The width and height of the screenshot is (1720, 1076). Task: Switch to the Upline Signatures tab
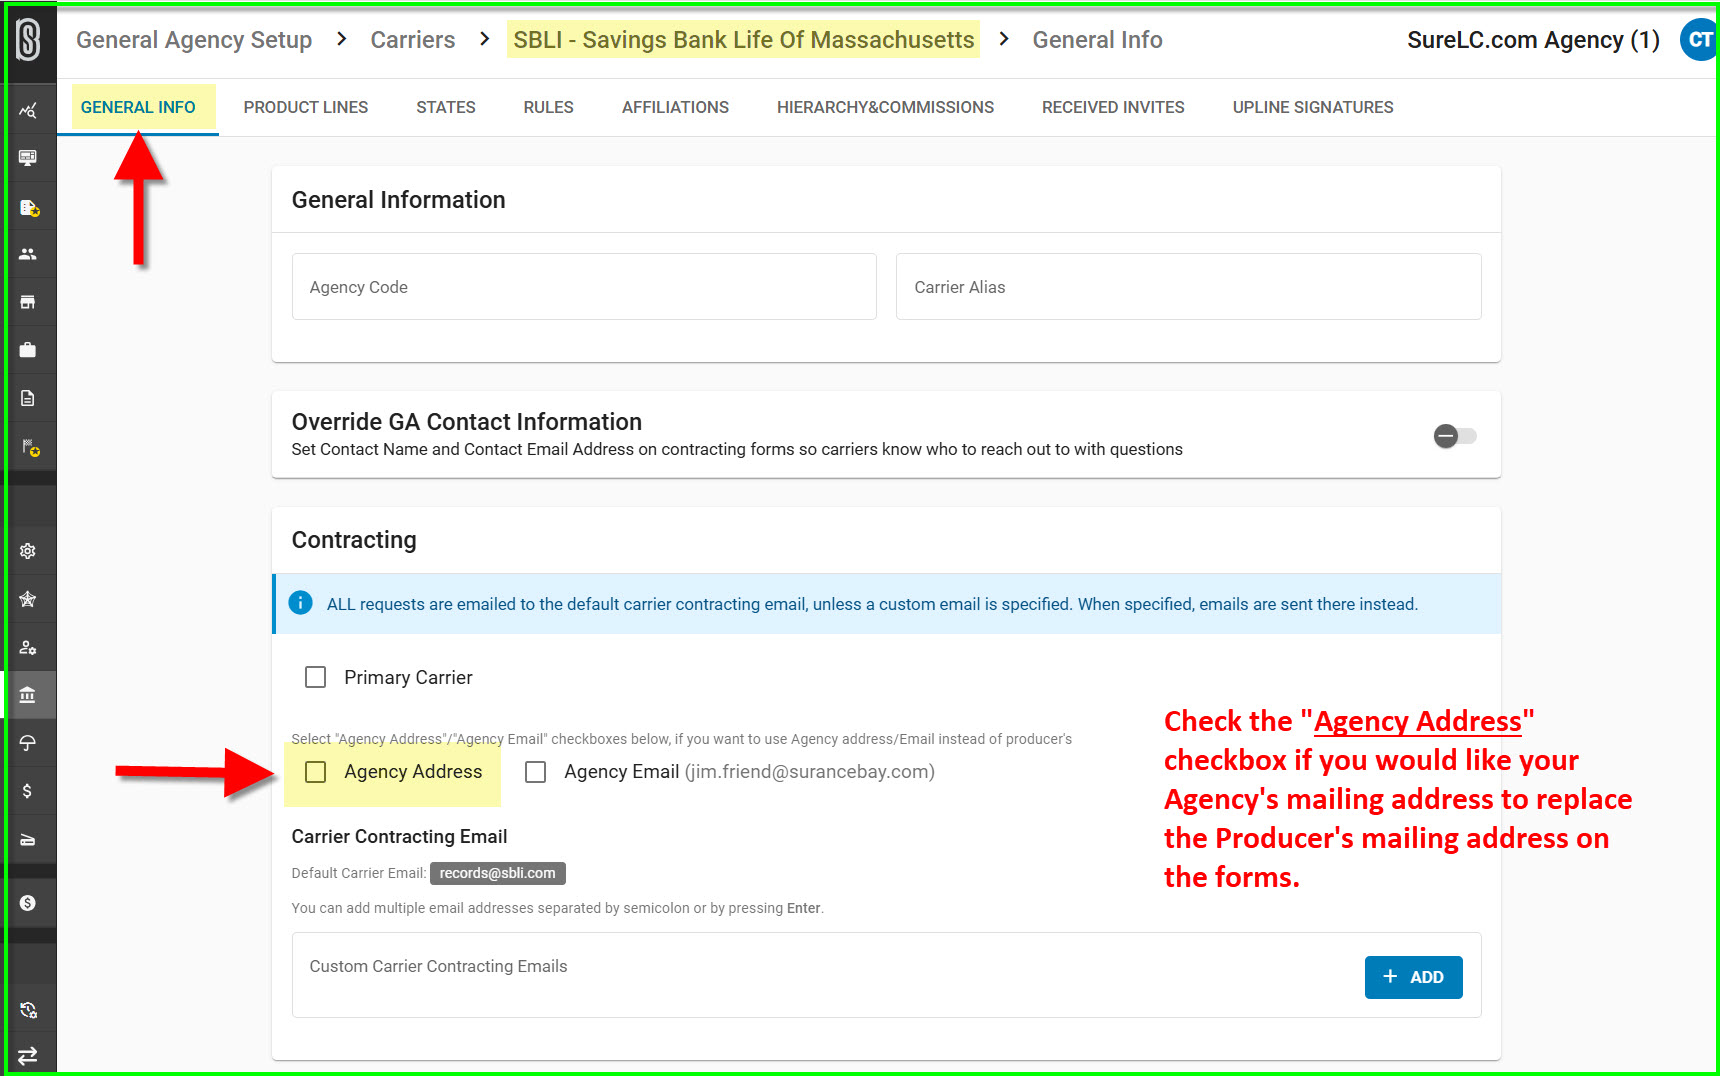point(1313,107)
